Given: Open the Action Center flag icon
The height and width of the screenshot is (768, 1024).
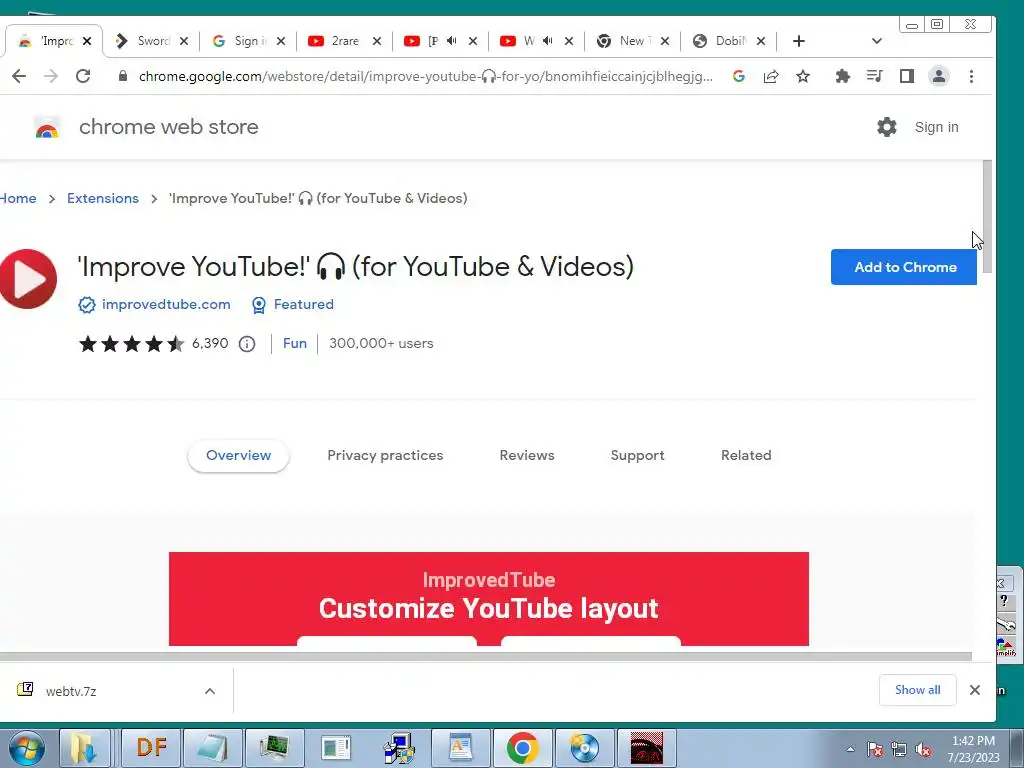Looking at the screenshot, I should (875, 749).
